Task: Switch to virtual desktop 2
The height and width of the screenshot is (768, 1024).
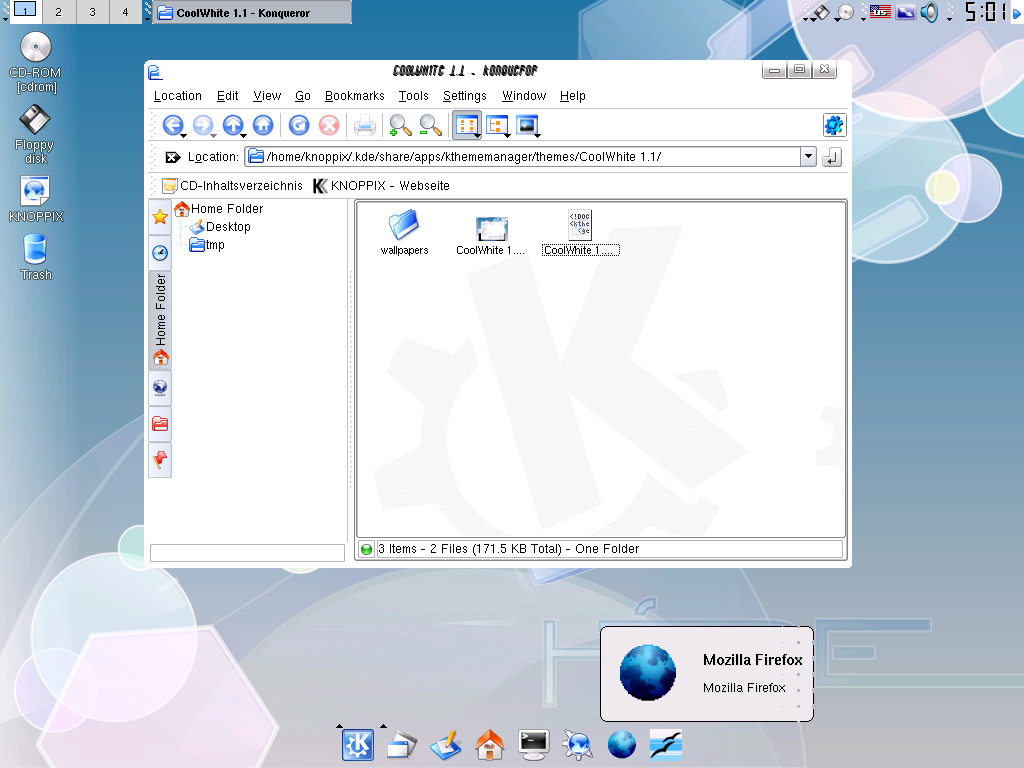Action: click(x=59, y=12)
